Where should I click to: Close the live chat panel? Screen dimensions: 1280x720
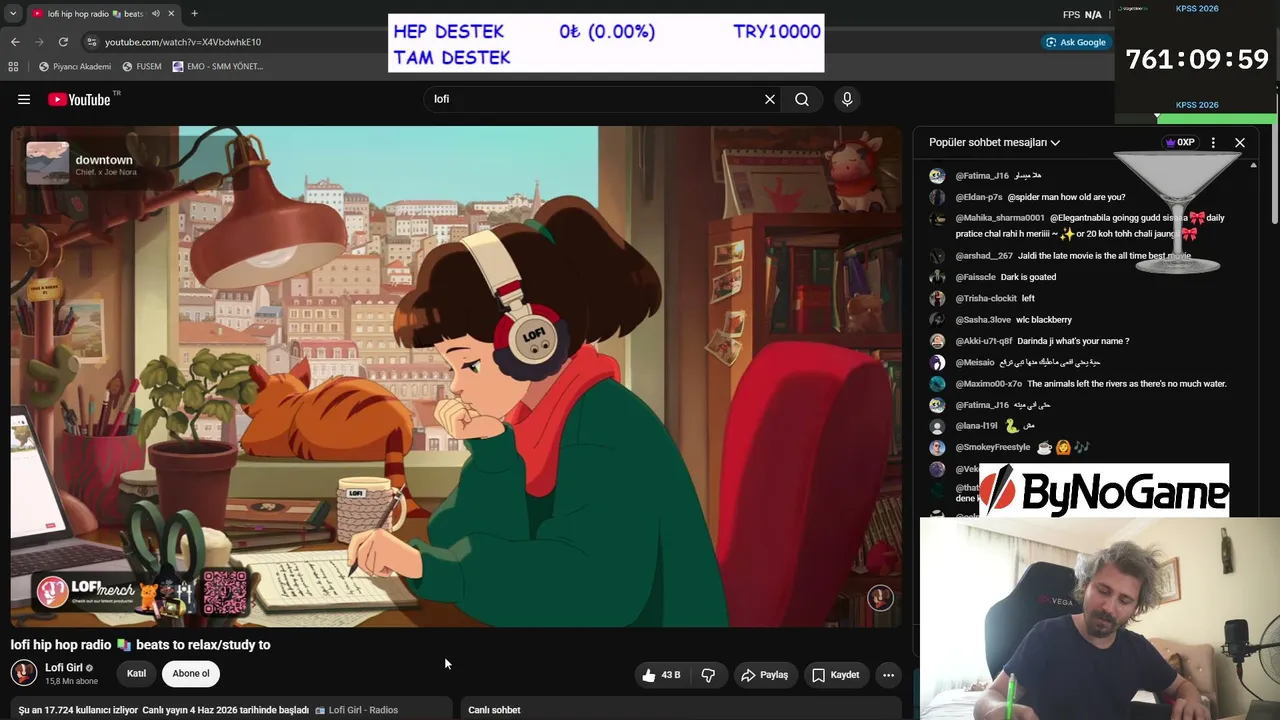click(1240, 142)
